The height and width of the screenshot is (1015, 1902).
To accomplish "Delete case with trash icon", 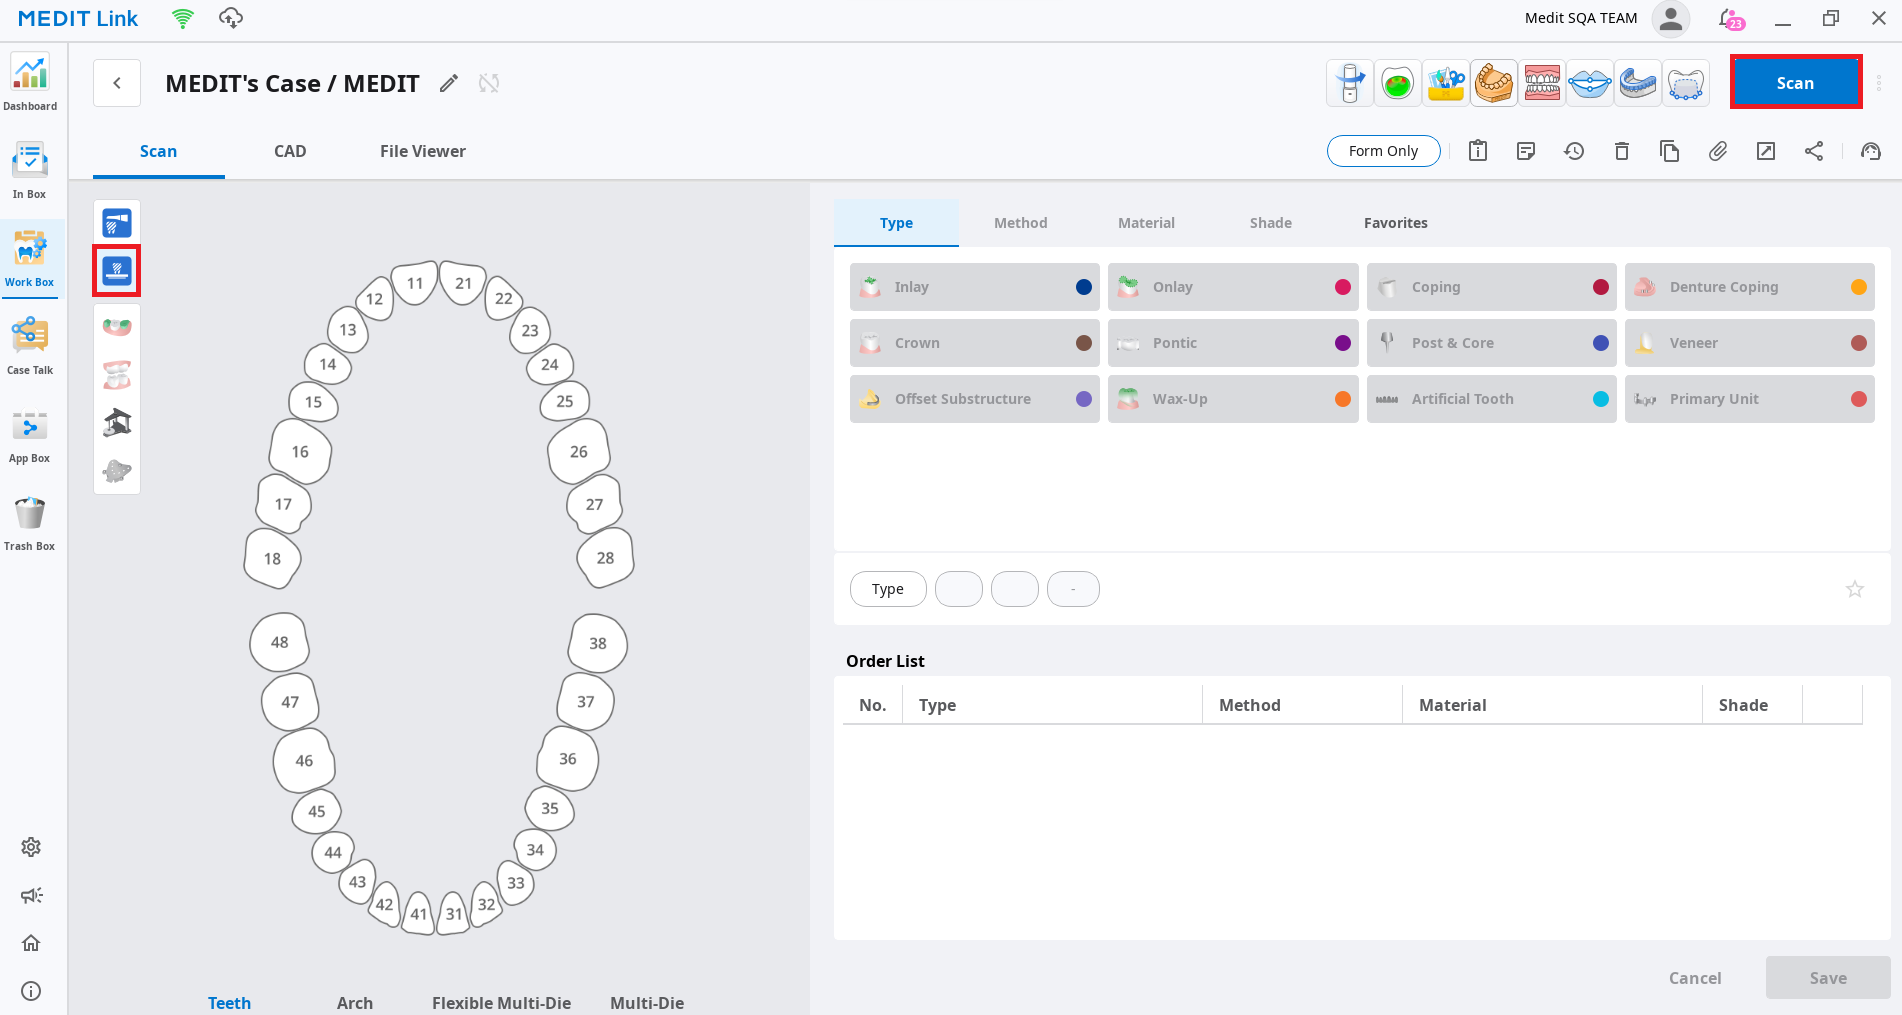I will (1622, 151).
